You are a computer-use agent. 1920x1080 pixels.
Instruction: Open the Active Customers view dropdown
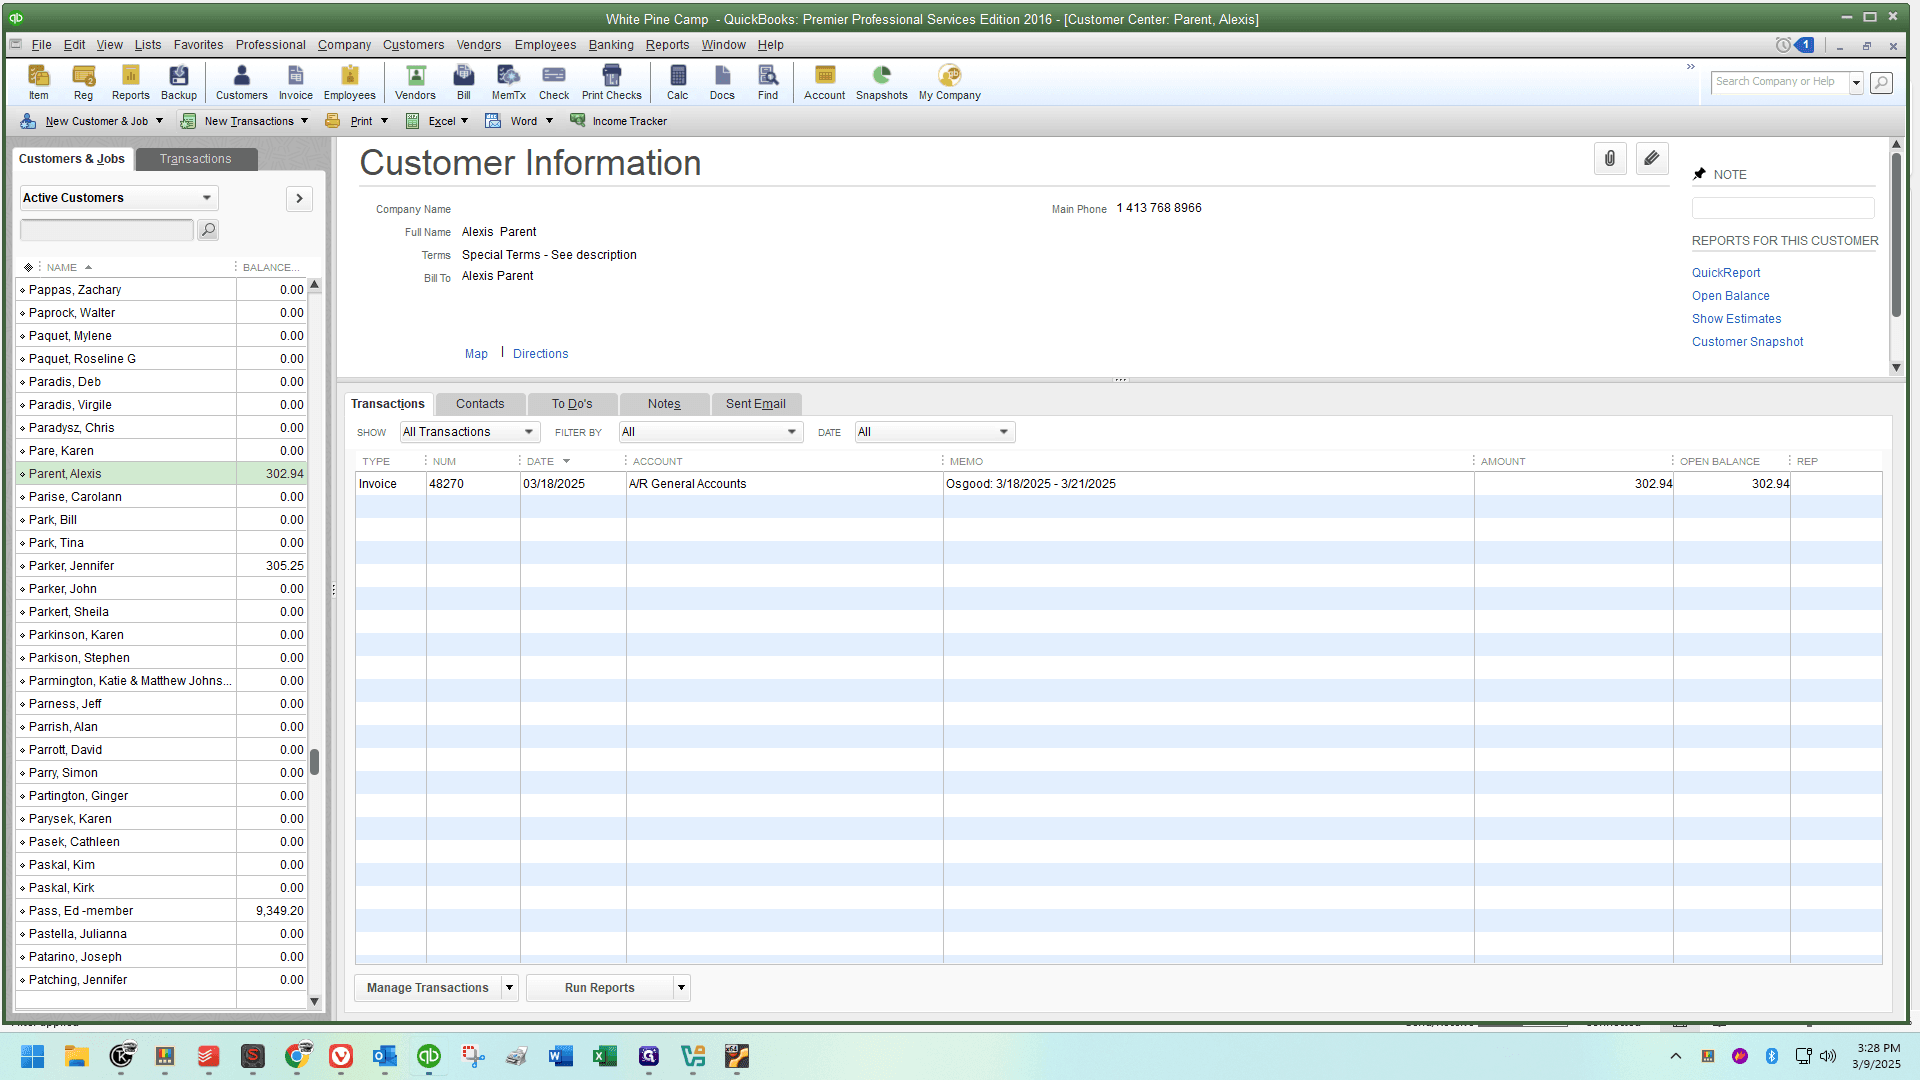(x=119, y=198)
